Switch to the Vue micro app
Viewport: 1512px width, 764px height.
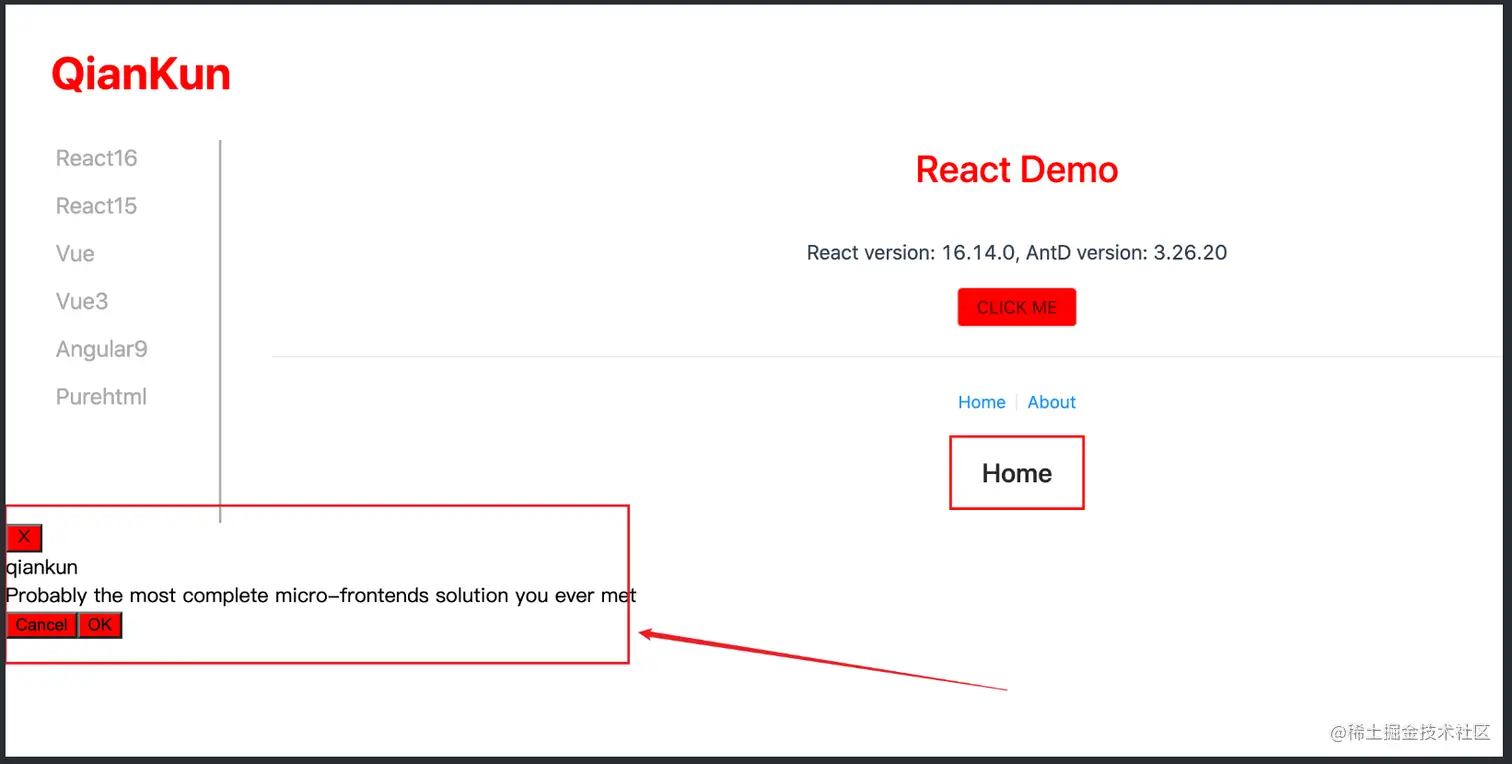(x=75, y=254)
